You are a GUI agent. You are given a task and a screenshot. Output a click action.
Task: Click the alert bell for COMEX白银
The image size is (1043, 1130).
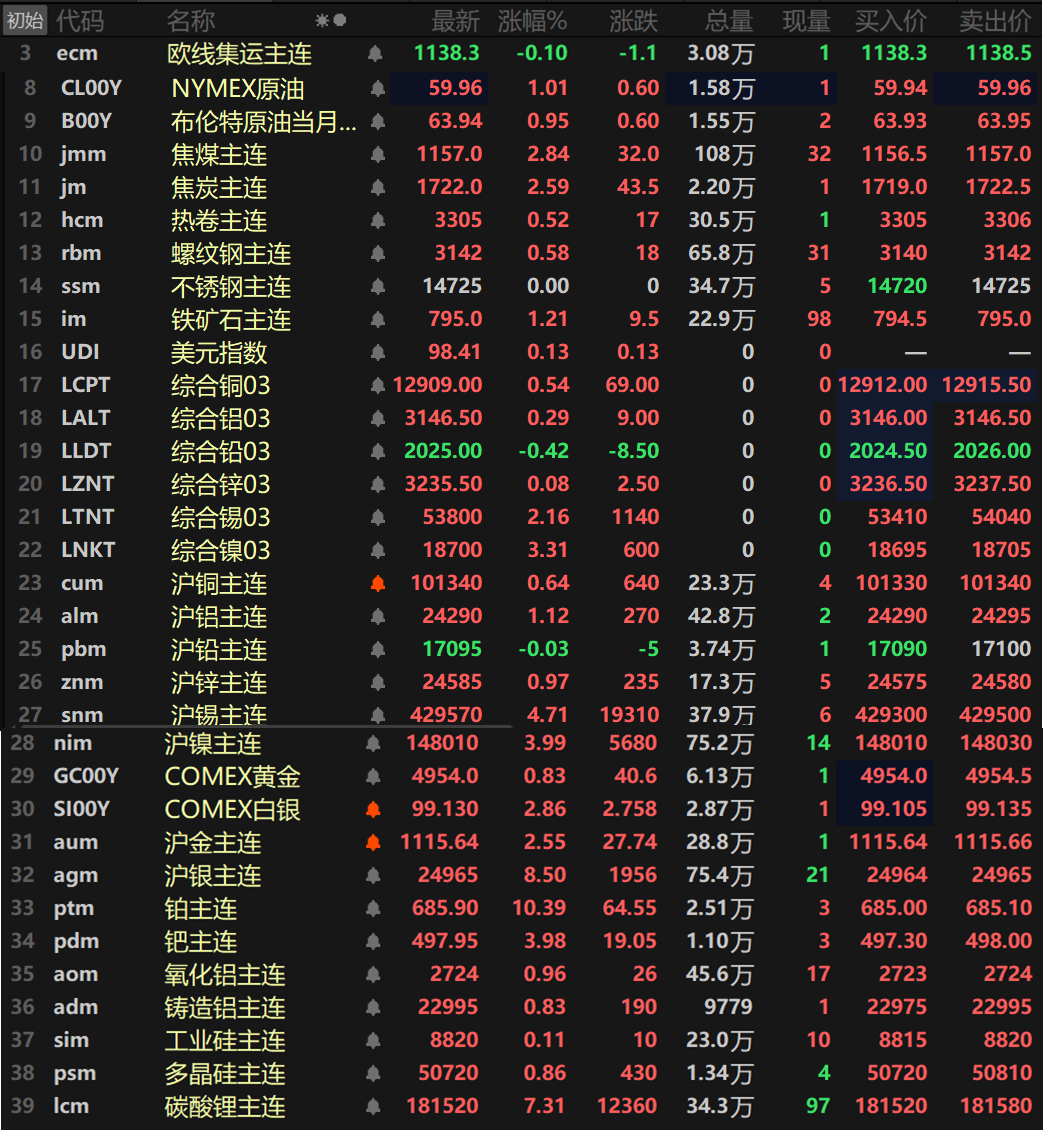click(x=373, y=810)
